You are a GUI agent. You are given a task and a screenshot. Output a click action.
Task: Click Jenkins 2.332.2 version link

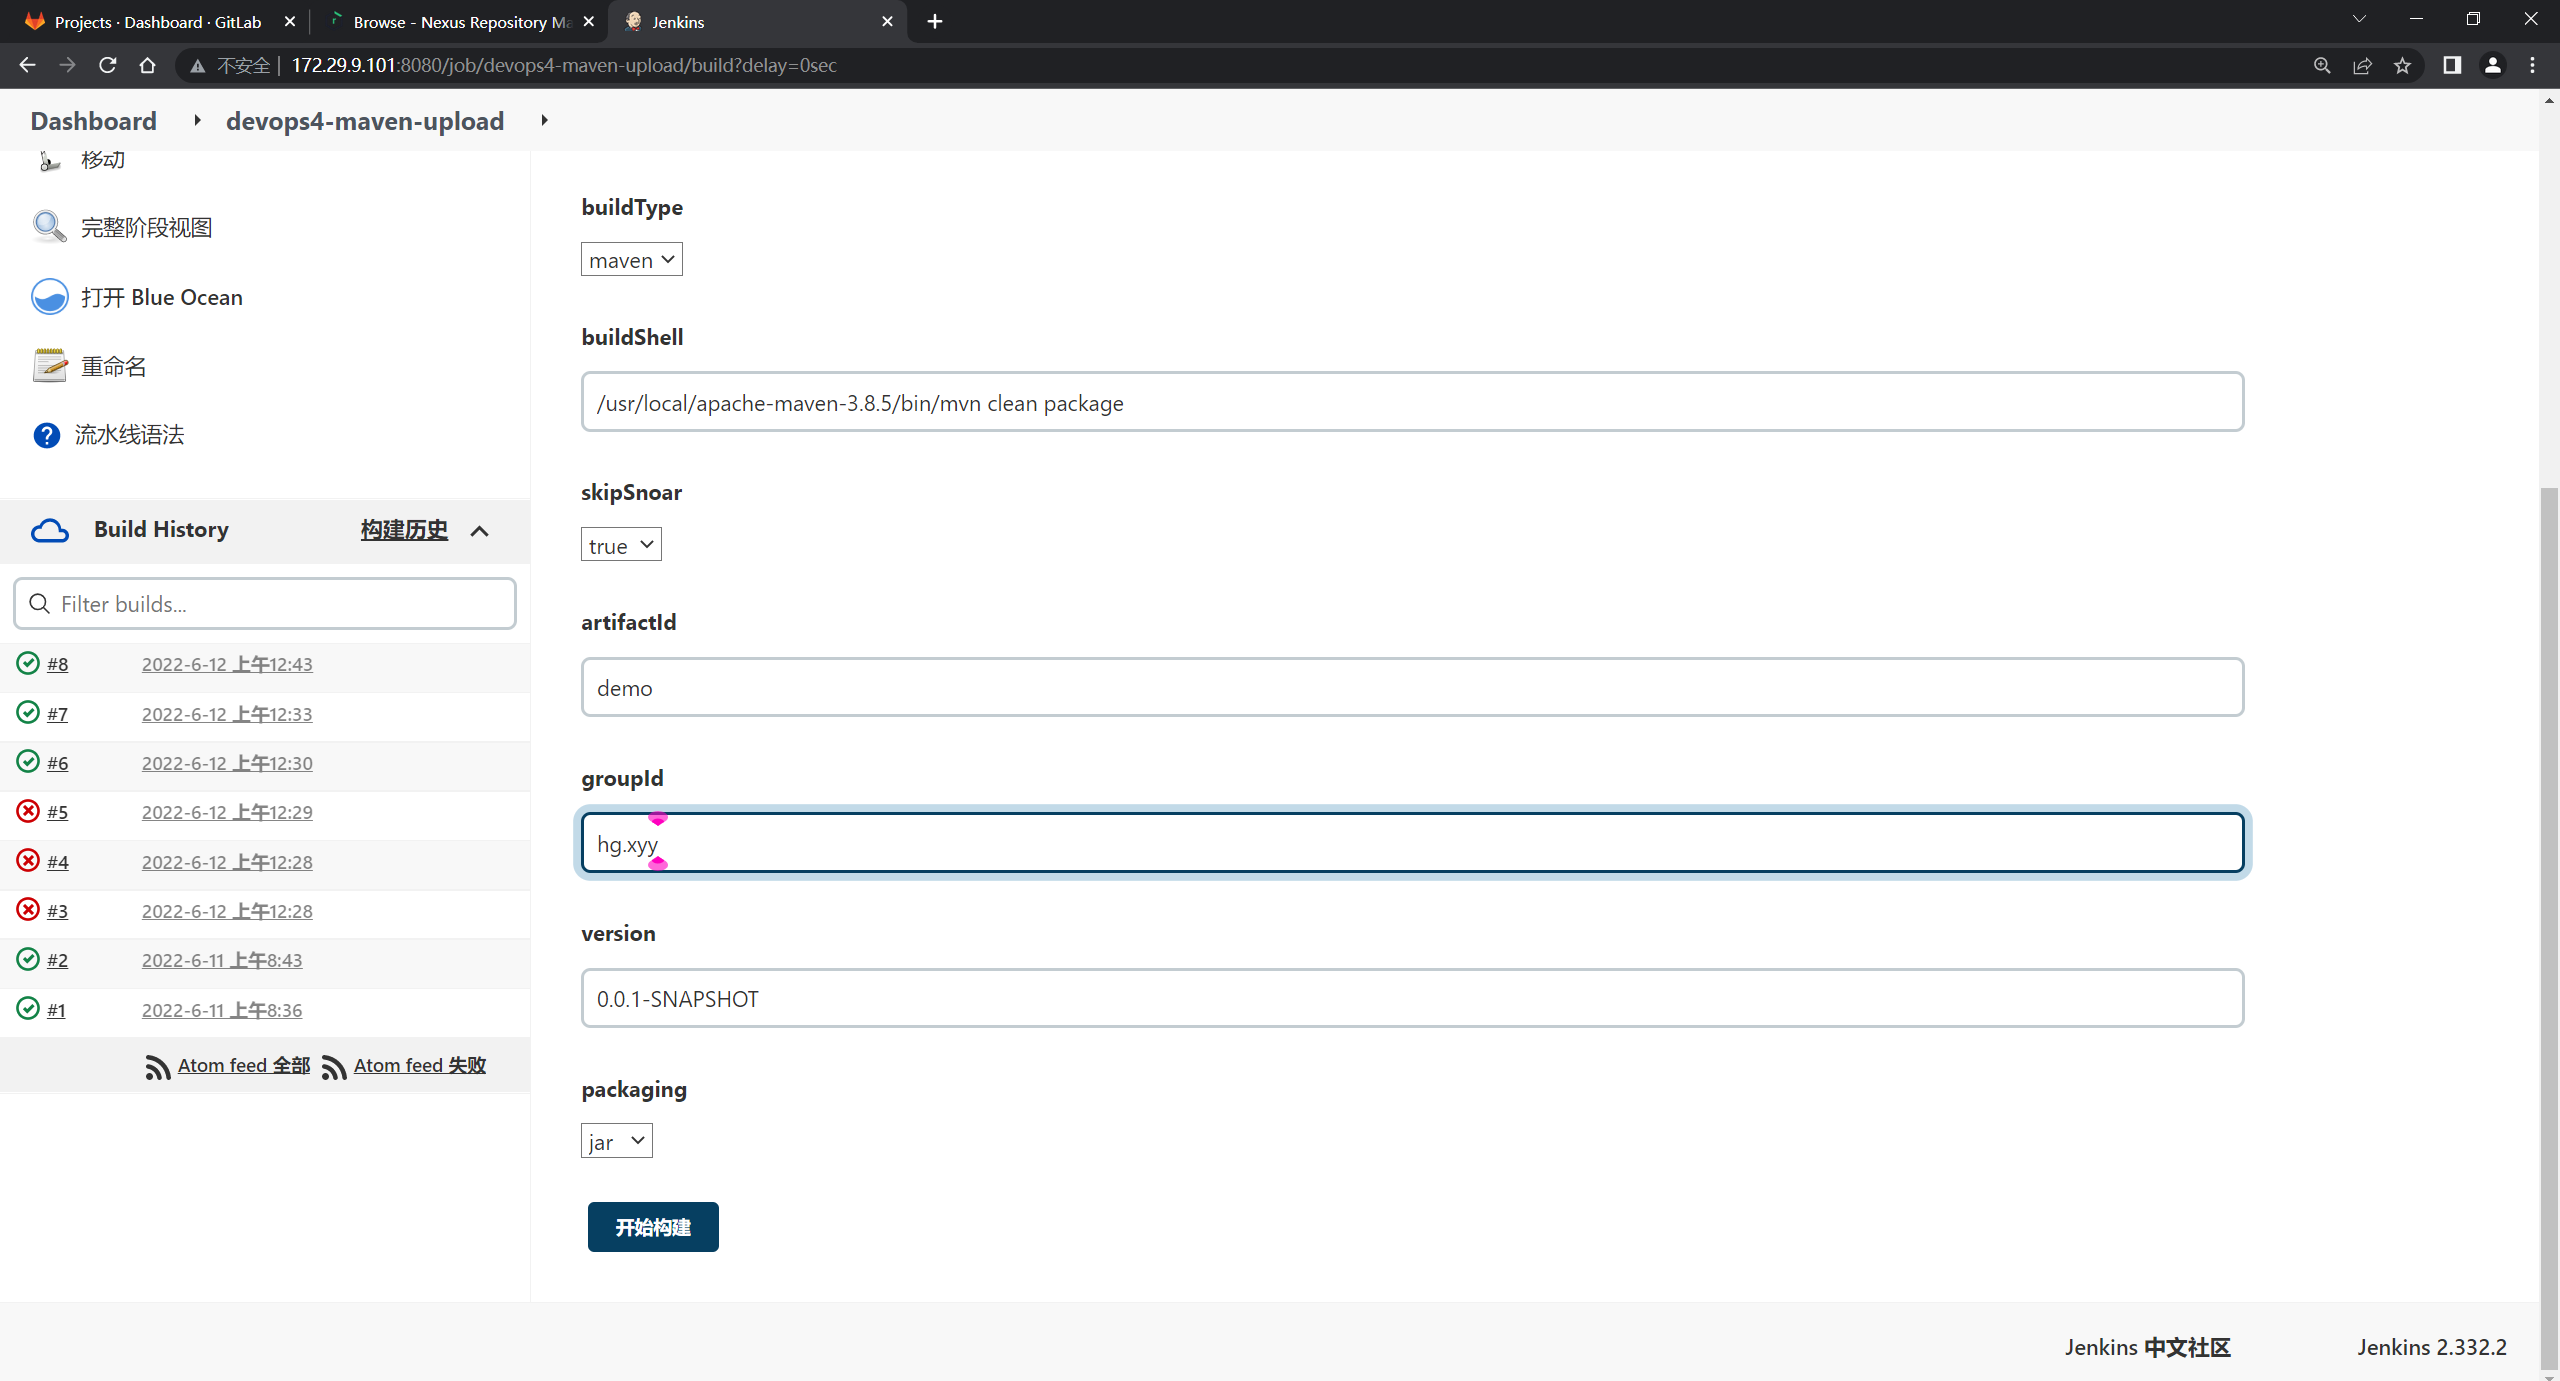2432,1347
